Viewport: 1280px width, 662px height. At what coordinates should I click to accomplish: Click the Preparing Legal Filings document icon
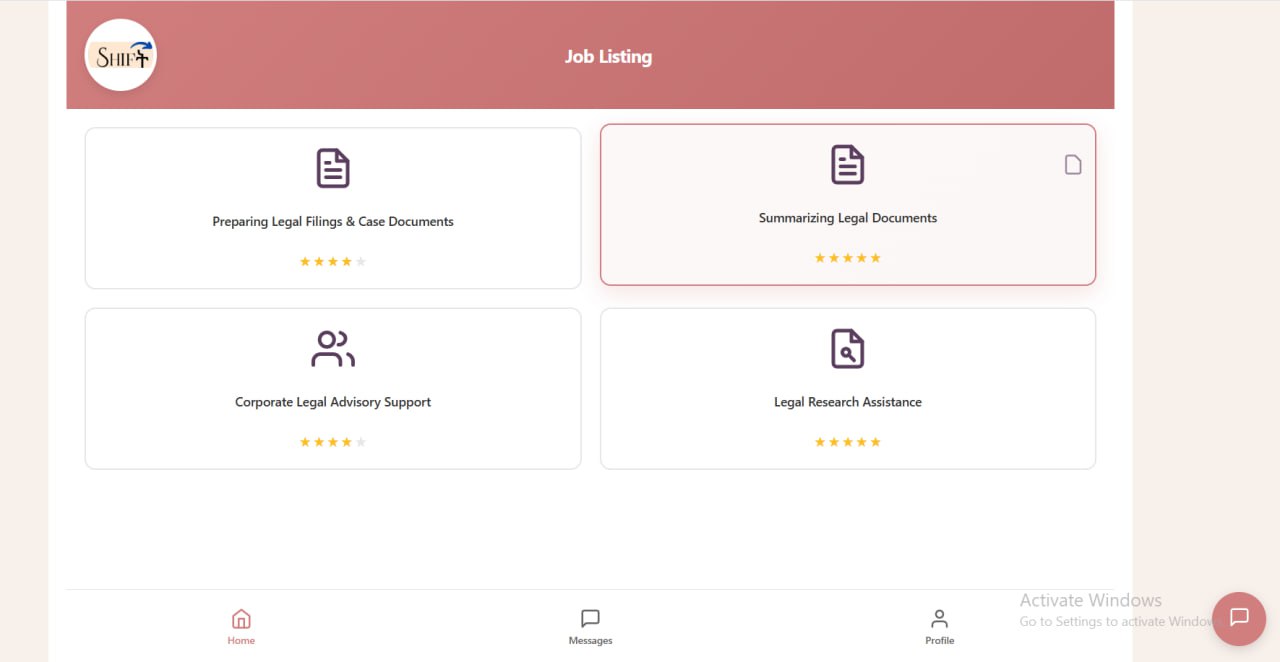coord(333,168)
